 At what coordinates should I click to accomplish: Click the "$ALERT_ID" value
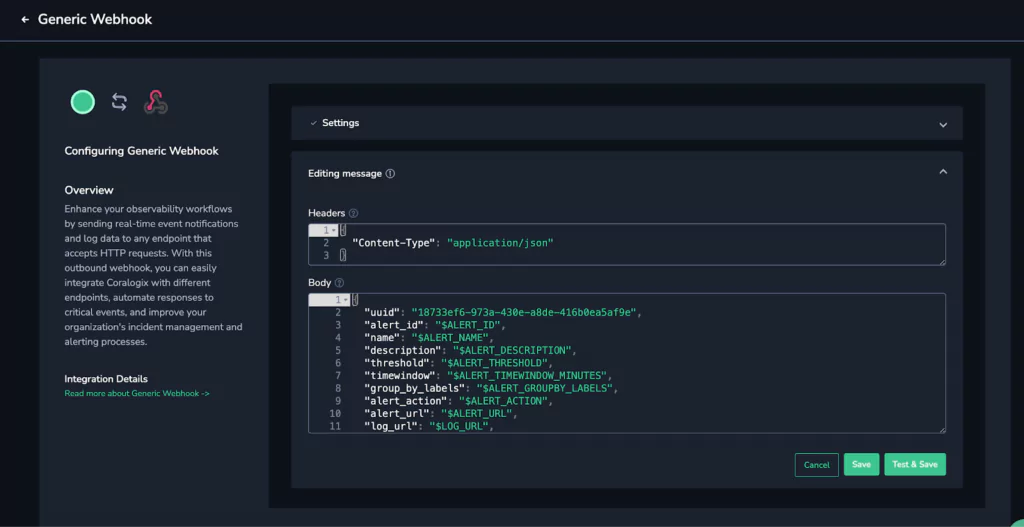pyautogui.click(x=468, y=325)
